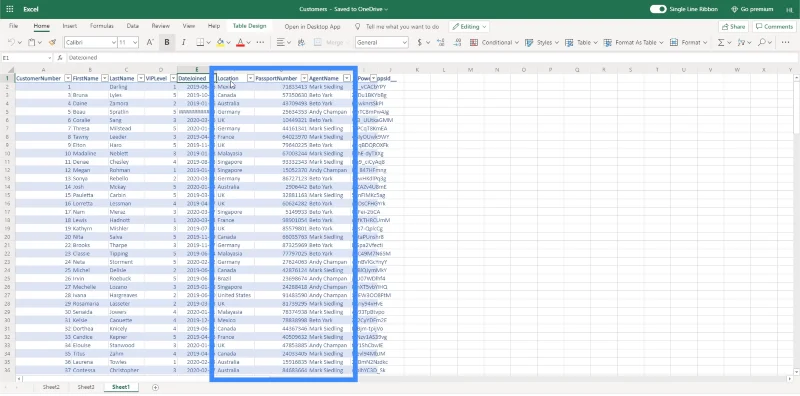Click the text alignment icon
Screen dimensions: 800x396
click(280, 42)
